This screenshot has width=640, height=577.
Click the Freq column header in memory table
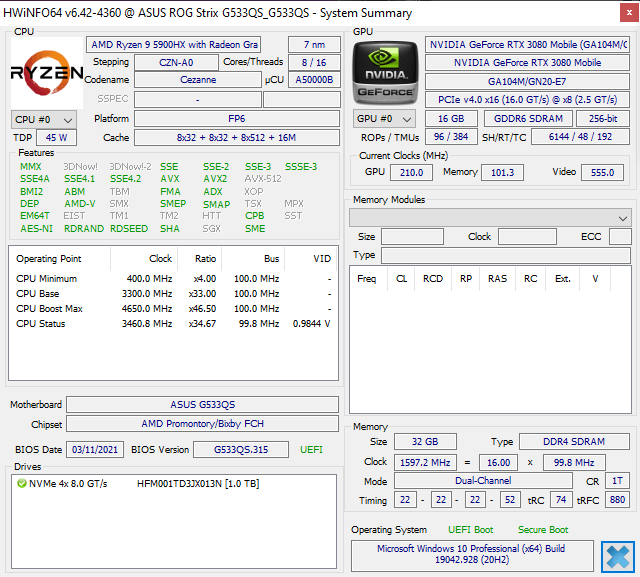pyautogui.click(x=369, y=279)
